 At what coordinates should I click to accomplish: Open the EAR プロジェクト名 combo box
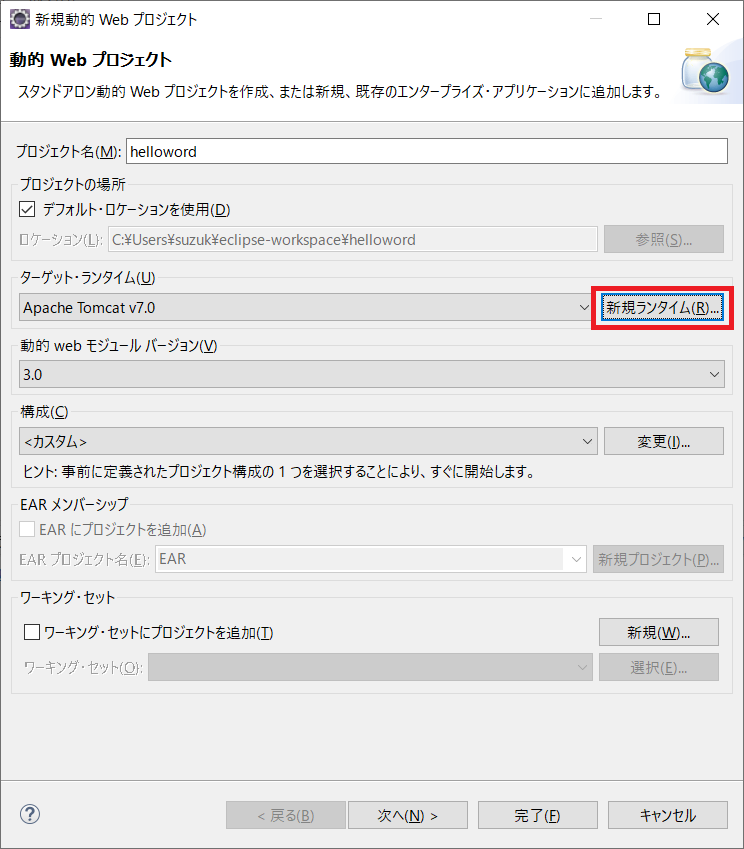tap(371, 559)
